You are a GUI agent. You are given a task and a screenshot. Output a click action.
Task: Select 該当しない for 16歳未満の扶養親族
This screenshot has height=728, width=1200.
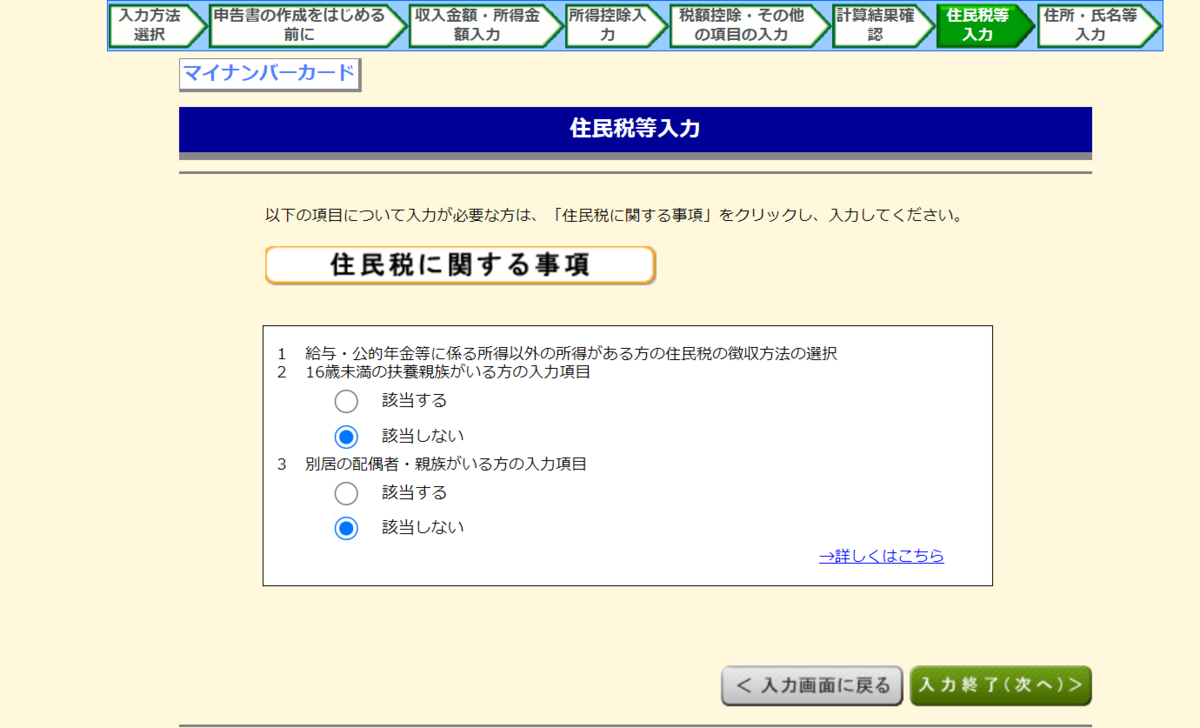point(346,437)
